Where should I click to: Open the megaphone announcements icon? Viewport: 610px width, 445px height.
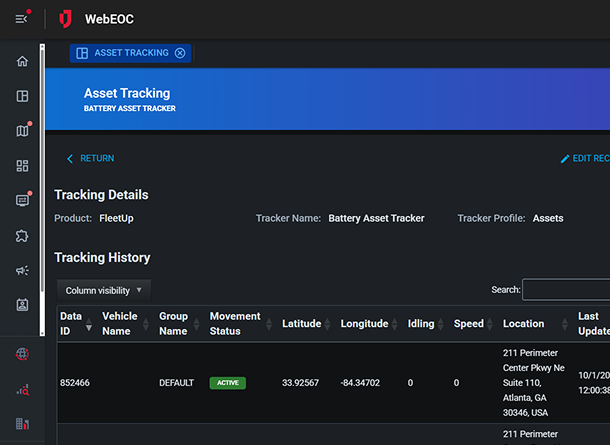pyautogui.click(x=22, y=270)
